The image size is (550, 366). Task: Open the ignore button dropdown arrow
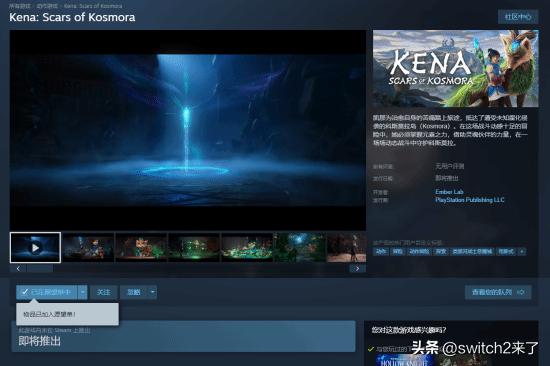pos(152,292)
